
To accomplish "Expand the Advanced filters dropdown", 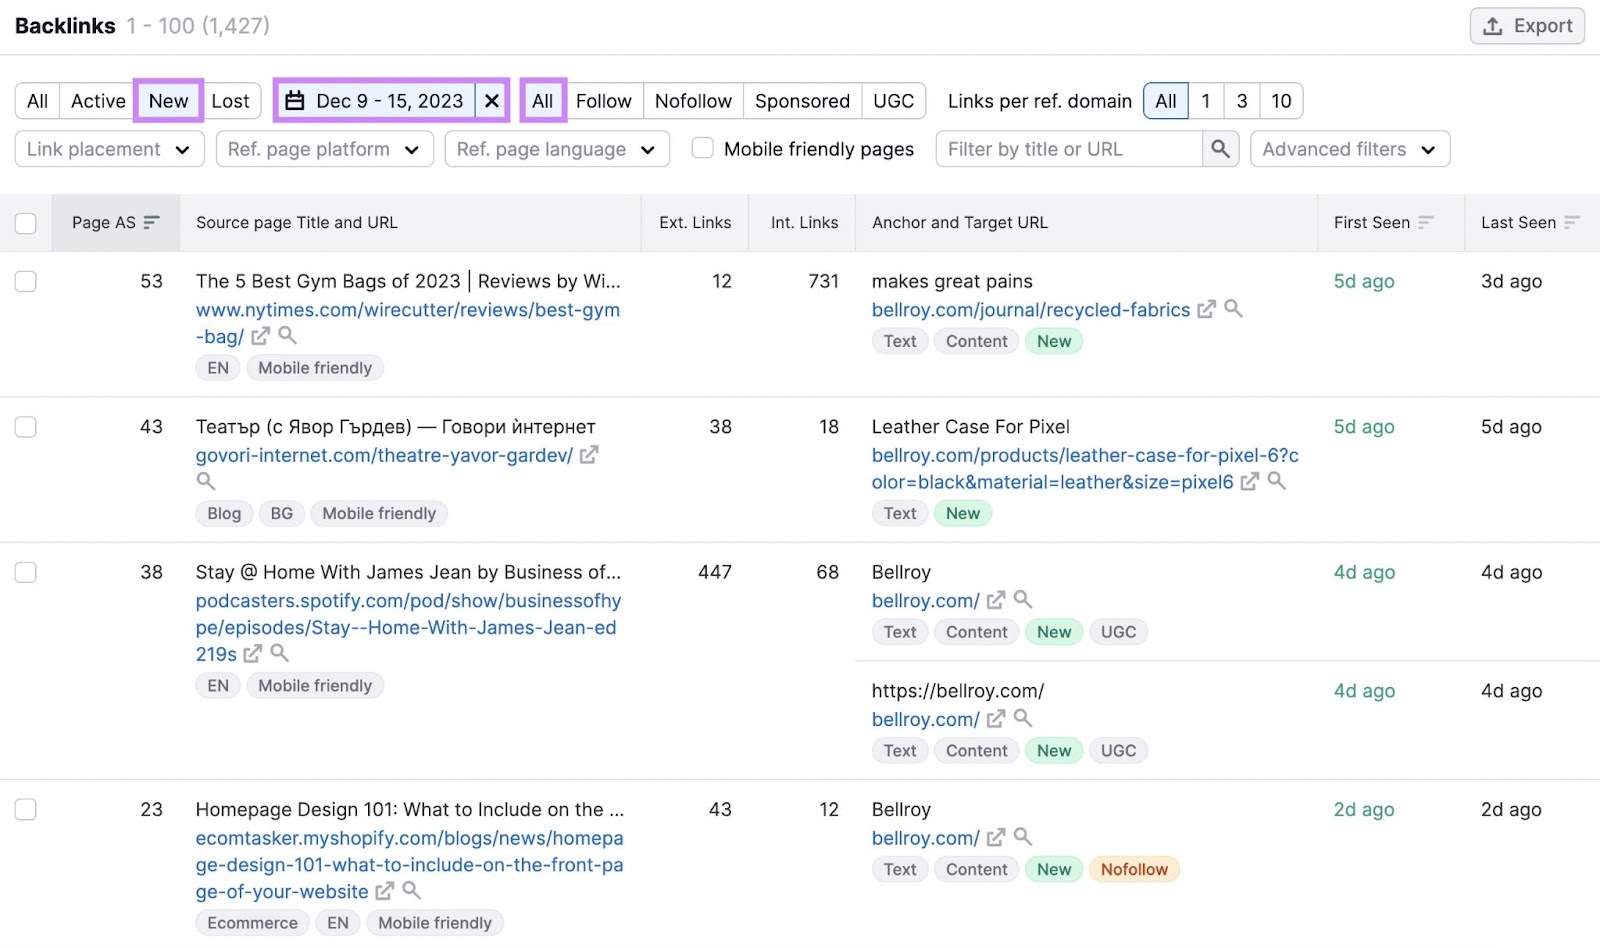I will (1349, 149).
